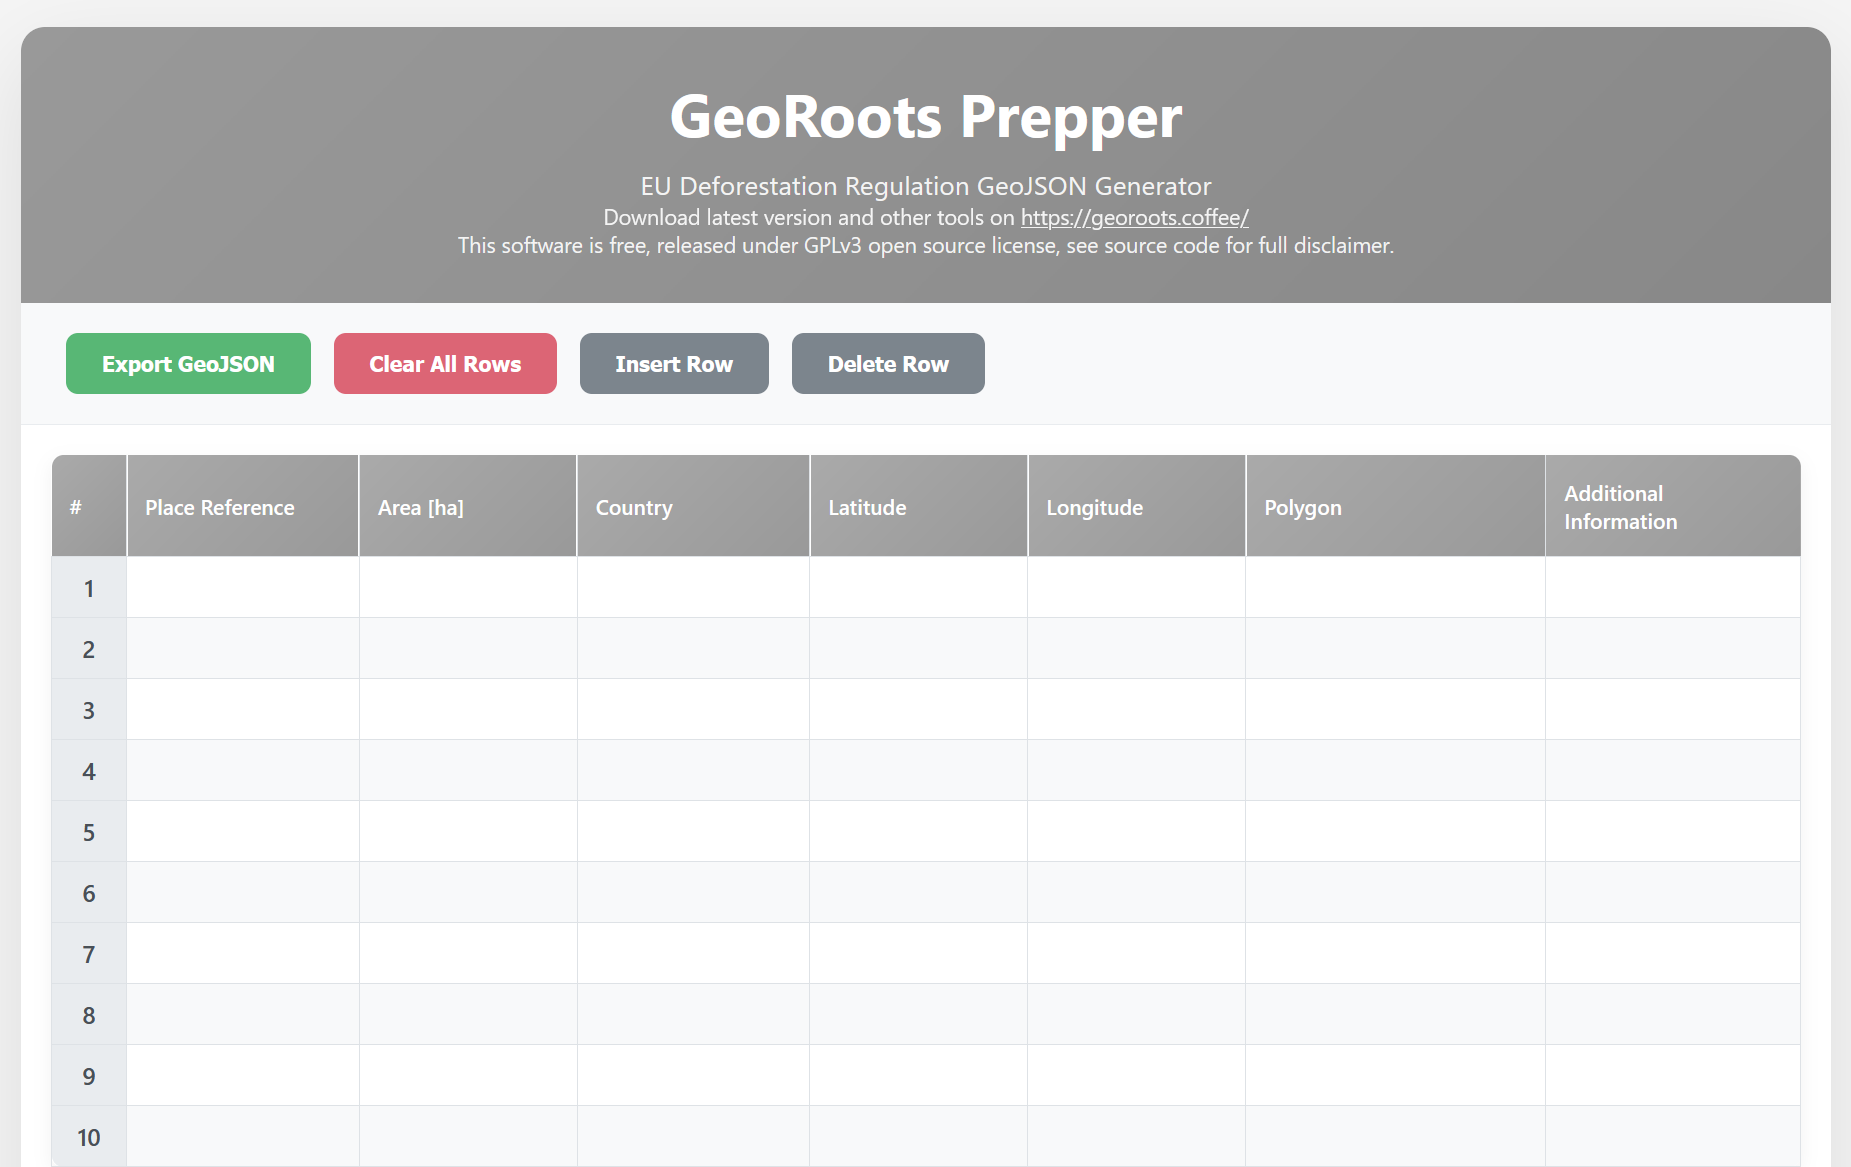Screen dimensions: 1851x1167
Task: Select the Additional Information column header
Action: click(x=1673, y=506)
